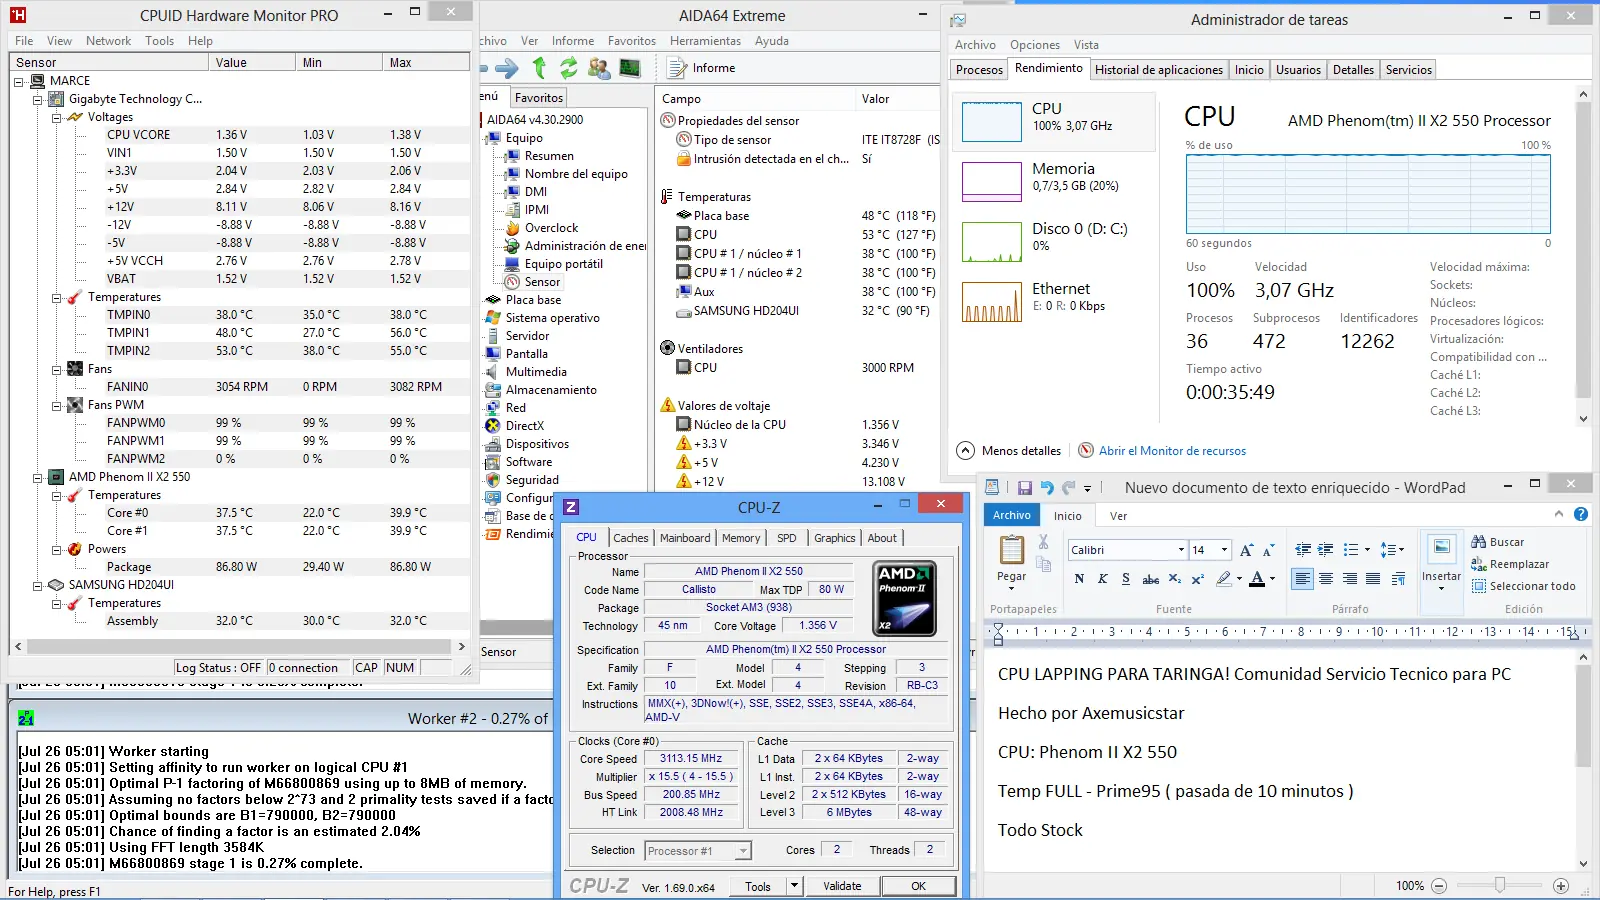Toggle strikethrough formatting in WordPad
1600x900 pixels.
[1151, 579]
